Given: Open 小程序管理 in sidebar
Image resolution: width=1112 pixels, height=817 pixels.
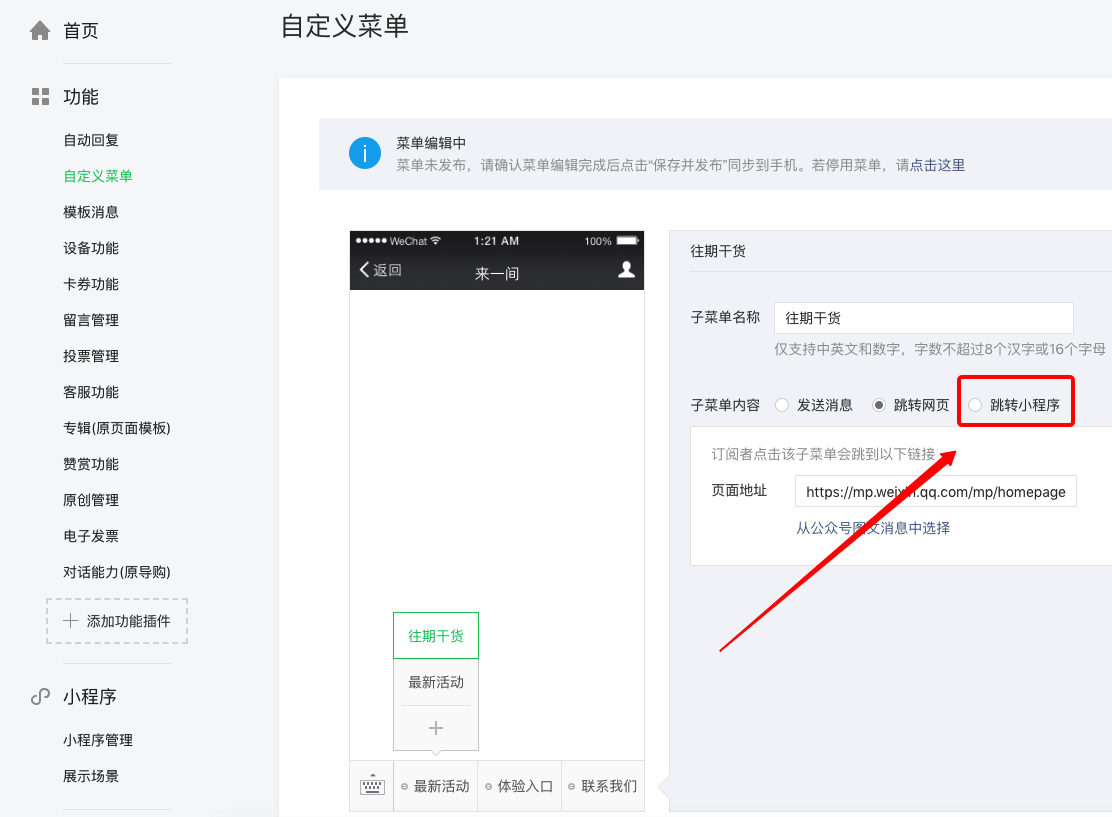Looking at the screenshot, I should tap(98, 740).
